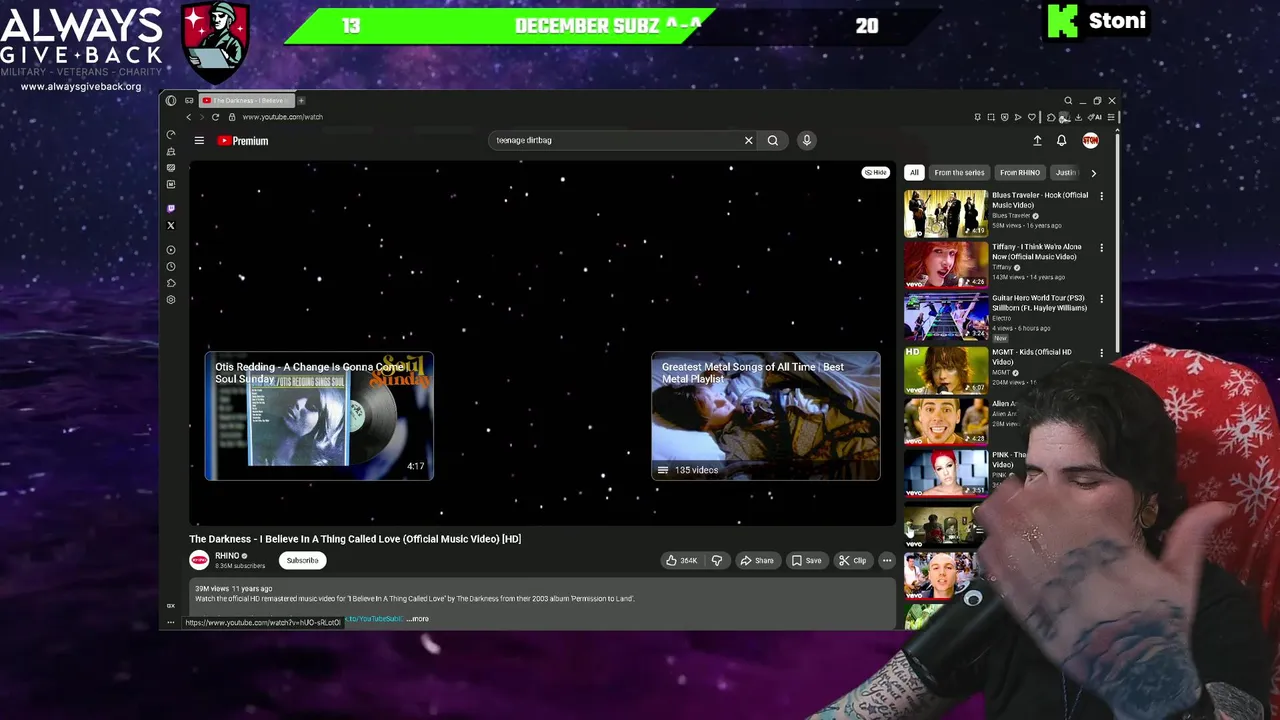Reload the YouTube page
Screen dimensions: 1280x720
(215, 117)
